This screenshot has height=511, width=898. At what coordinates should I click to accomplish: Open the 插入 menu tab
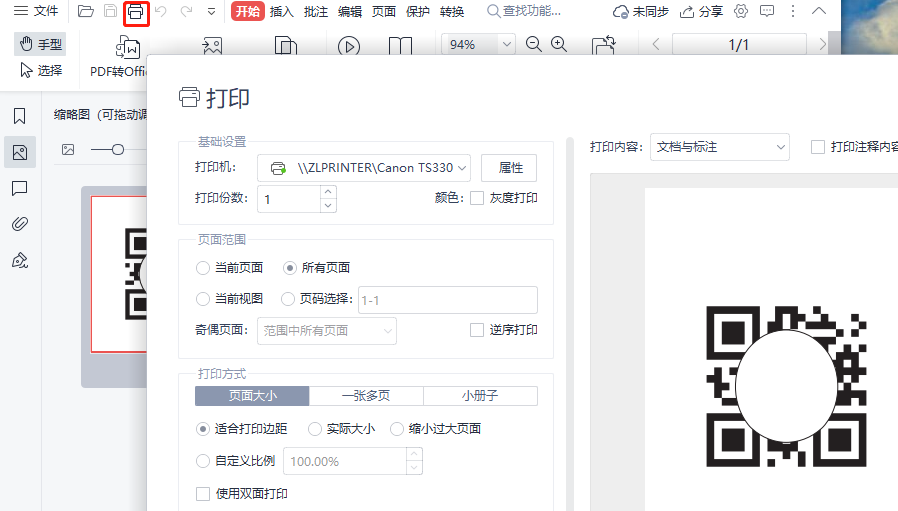pos(282,12)
